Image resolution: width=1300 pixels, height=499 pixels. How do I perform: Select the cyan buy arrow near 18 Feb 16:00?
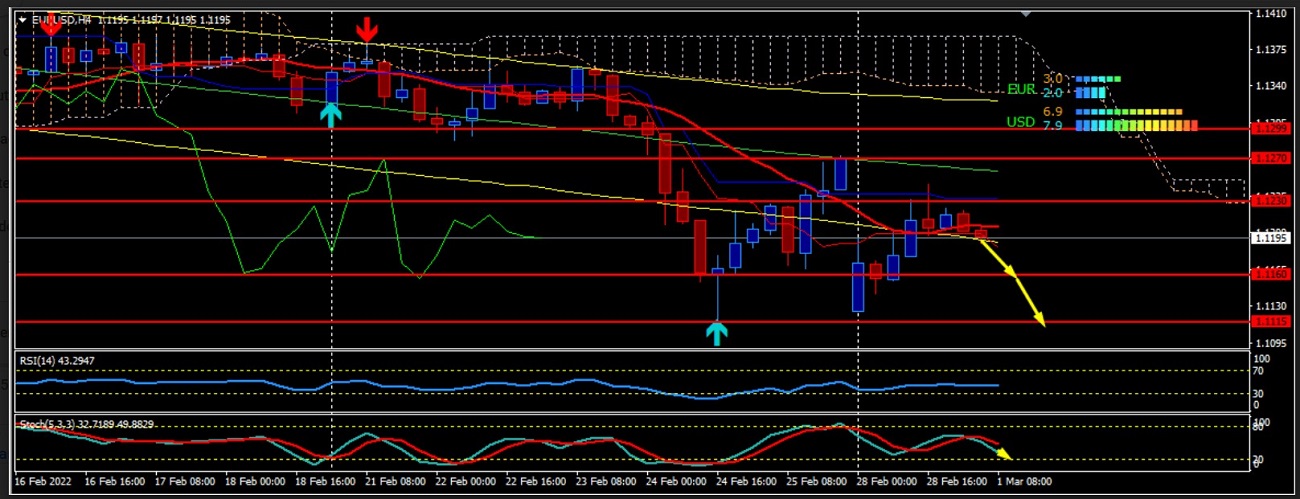[x=331, y=114]
